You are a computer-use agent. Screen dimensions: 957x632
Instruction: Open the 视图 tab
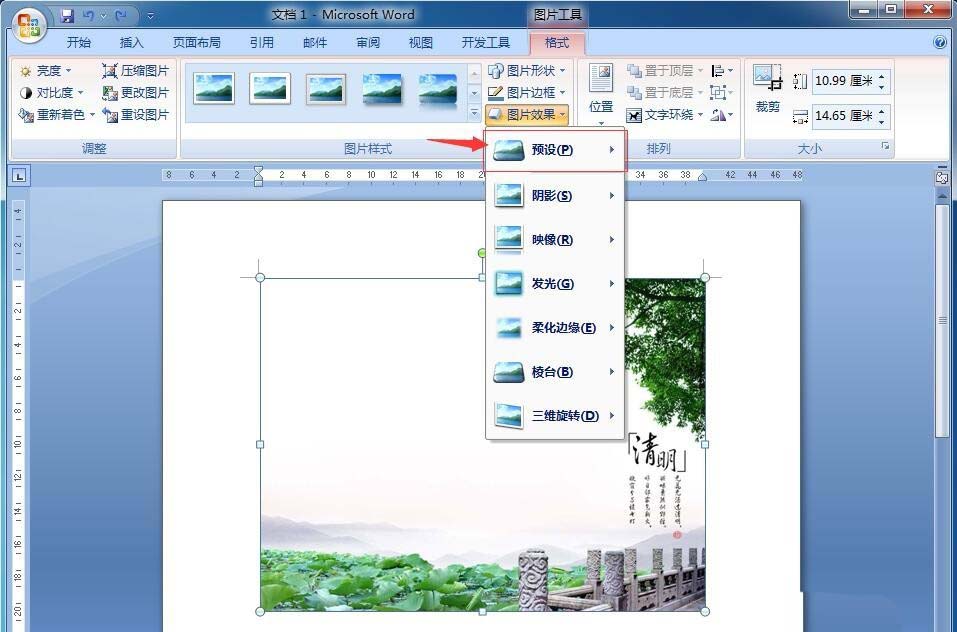(x=421, y=42)
